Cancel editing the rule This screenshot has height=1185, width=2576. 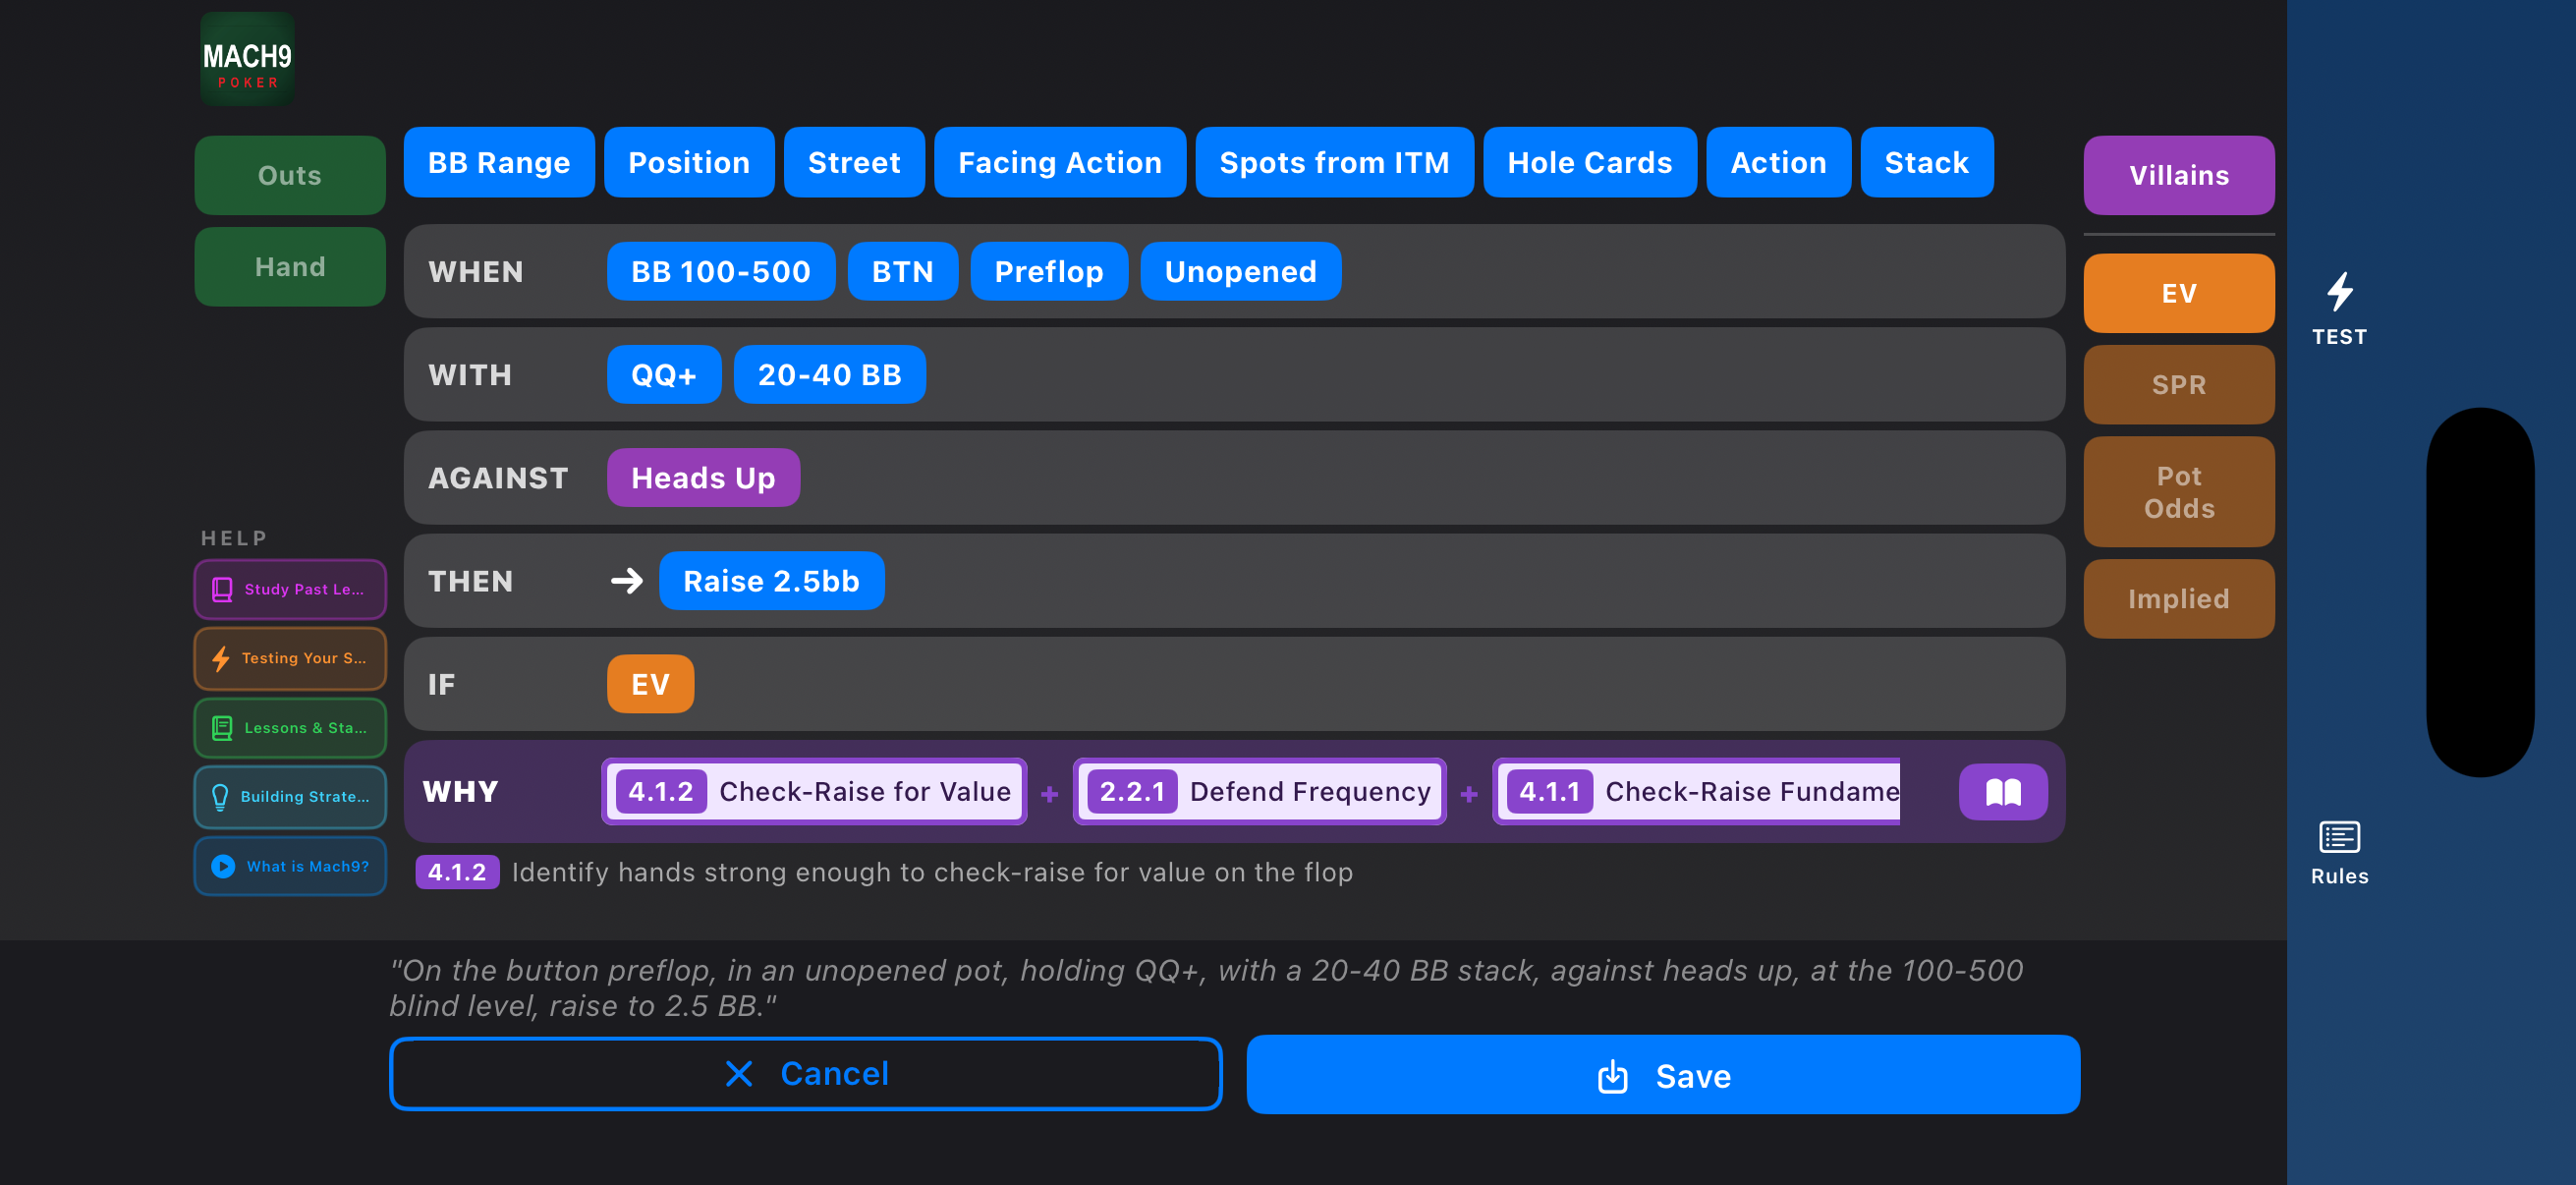[805, 1073]
